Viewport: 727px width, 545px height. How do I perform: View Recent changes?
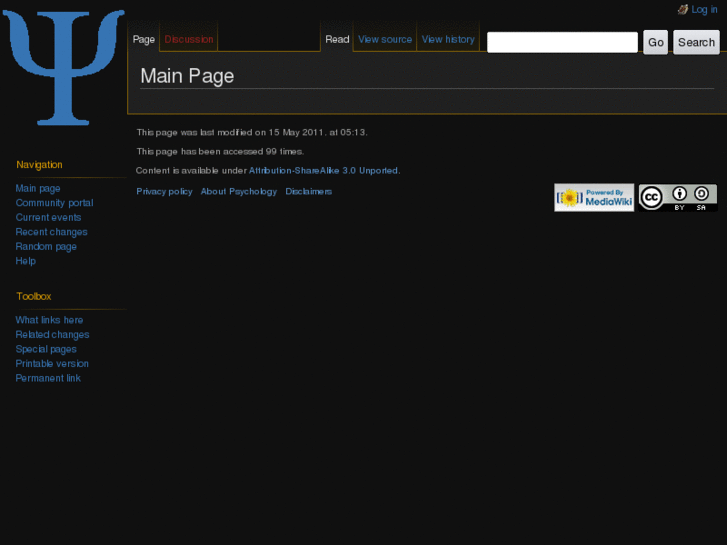pos(51,232)
